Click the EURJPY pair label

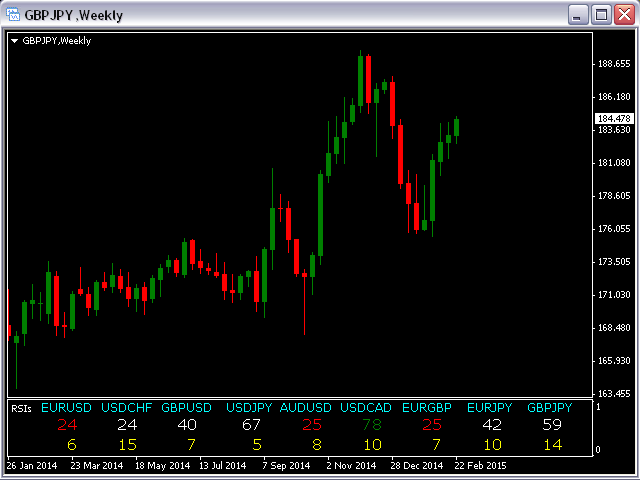489,408
